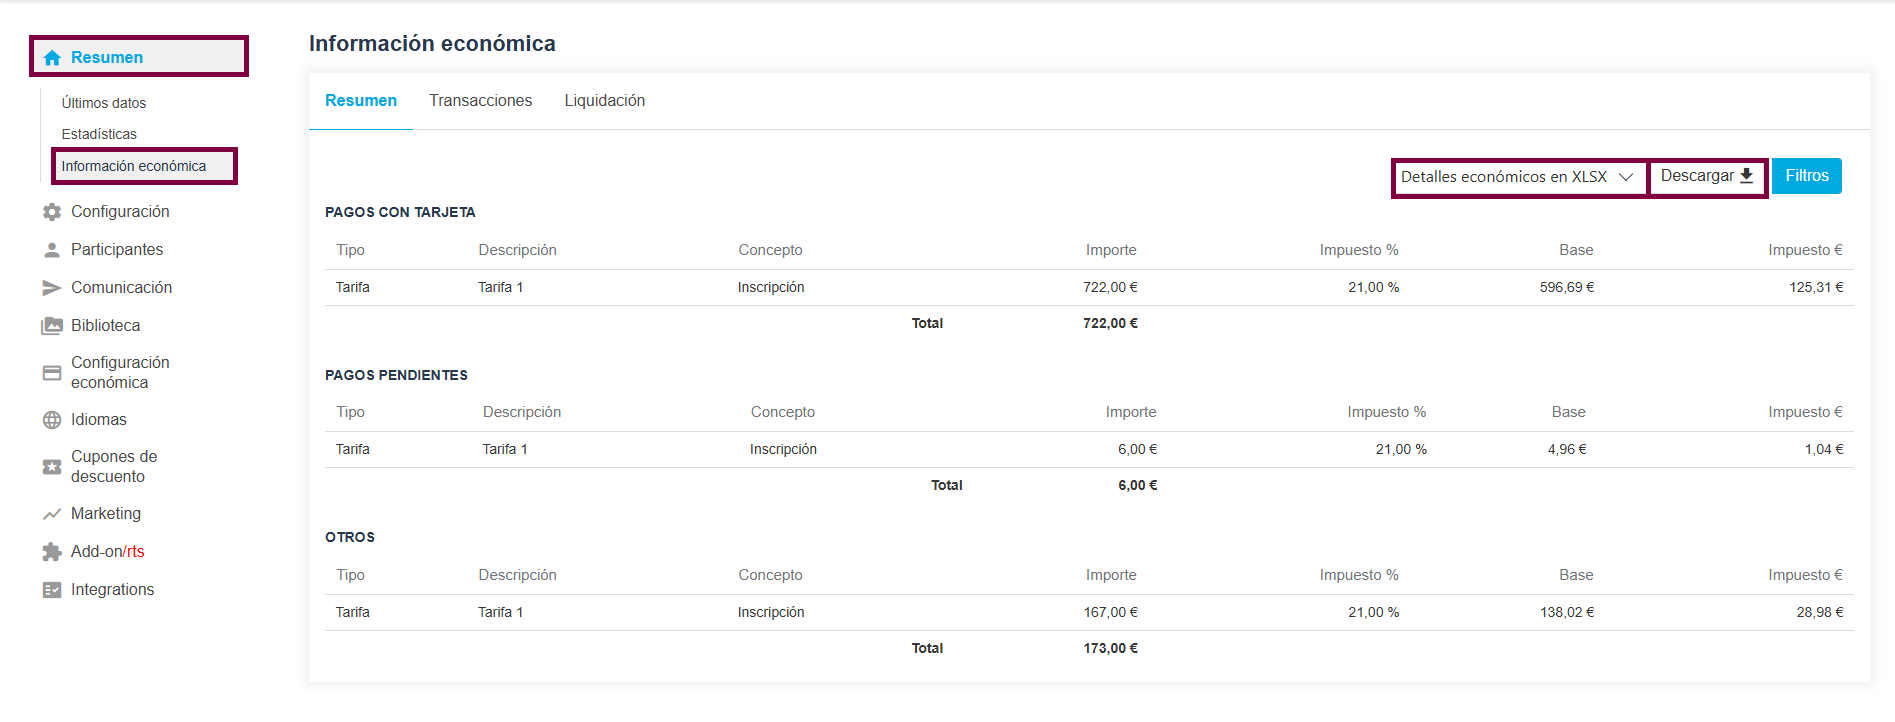Go to Últimos datos in sidebar
Screen dimensions: 1895x722
104,103
